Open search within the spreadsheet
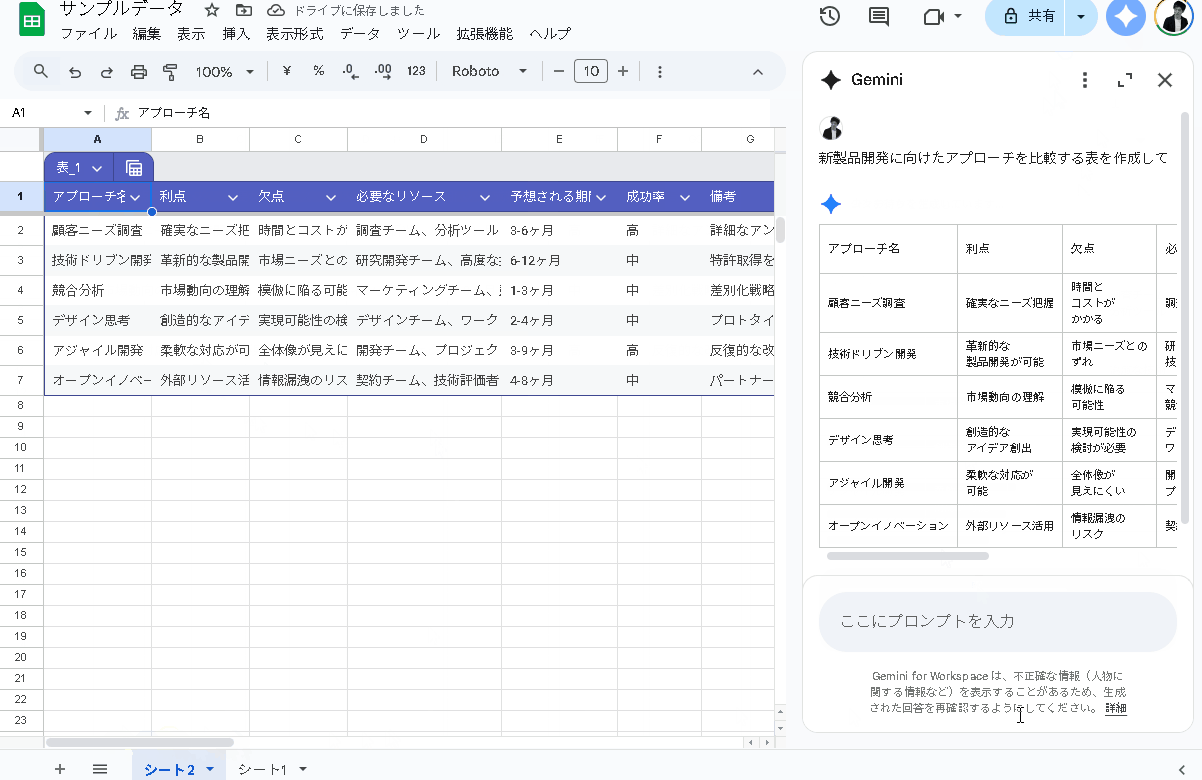Viewport: 1202px width, 780px height. coord(41,71)
